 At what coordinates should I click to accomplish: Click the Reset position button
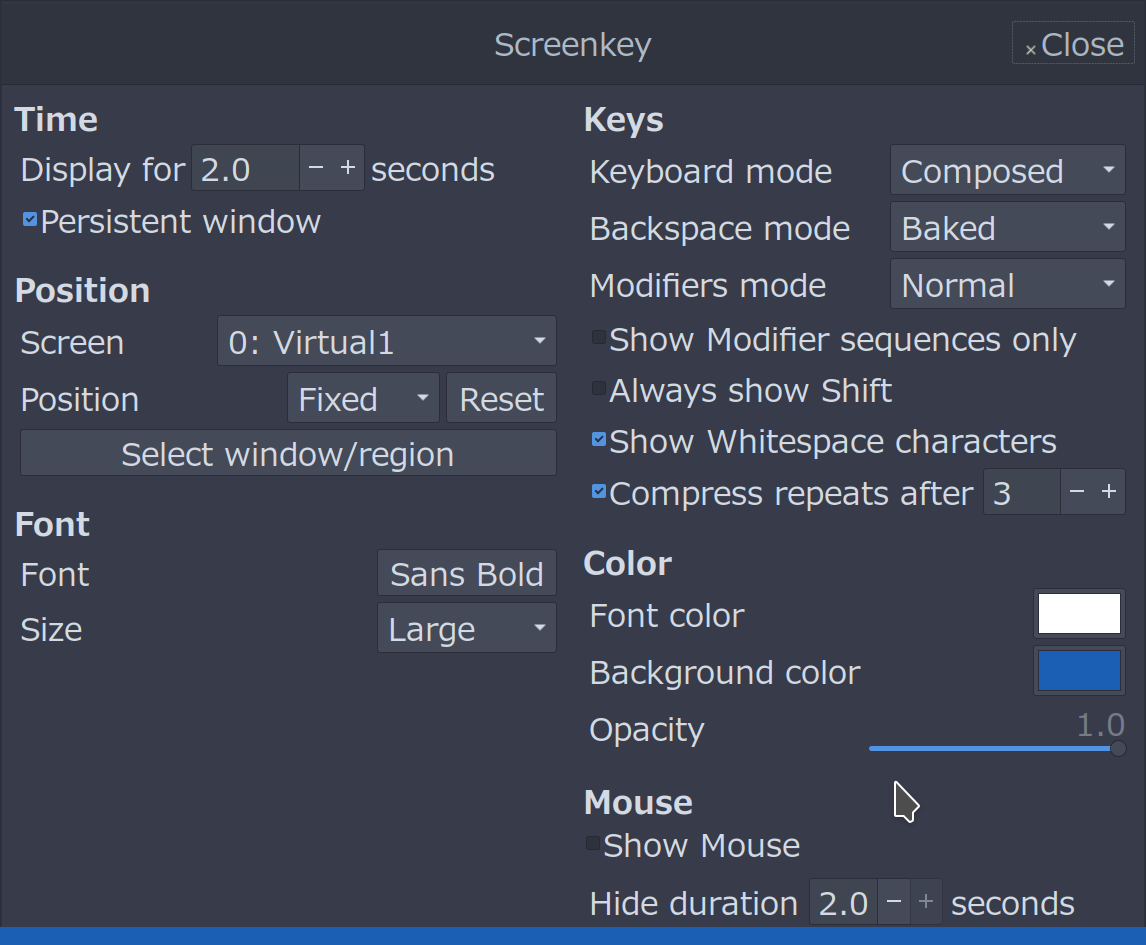(501, 398)
